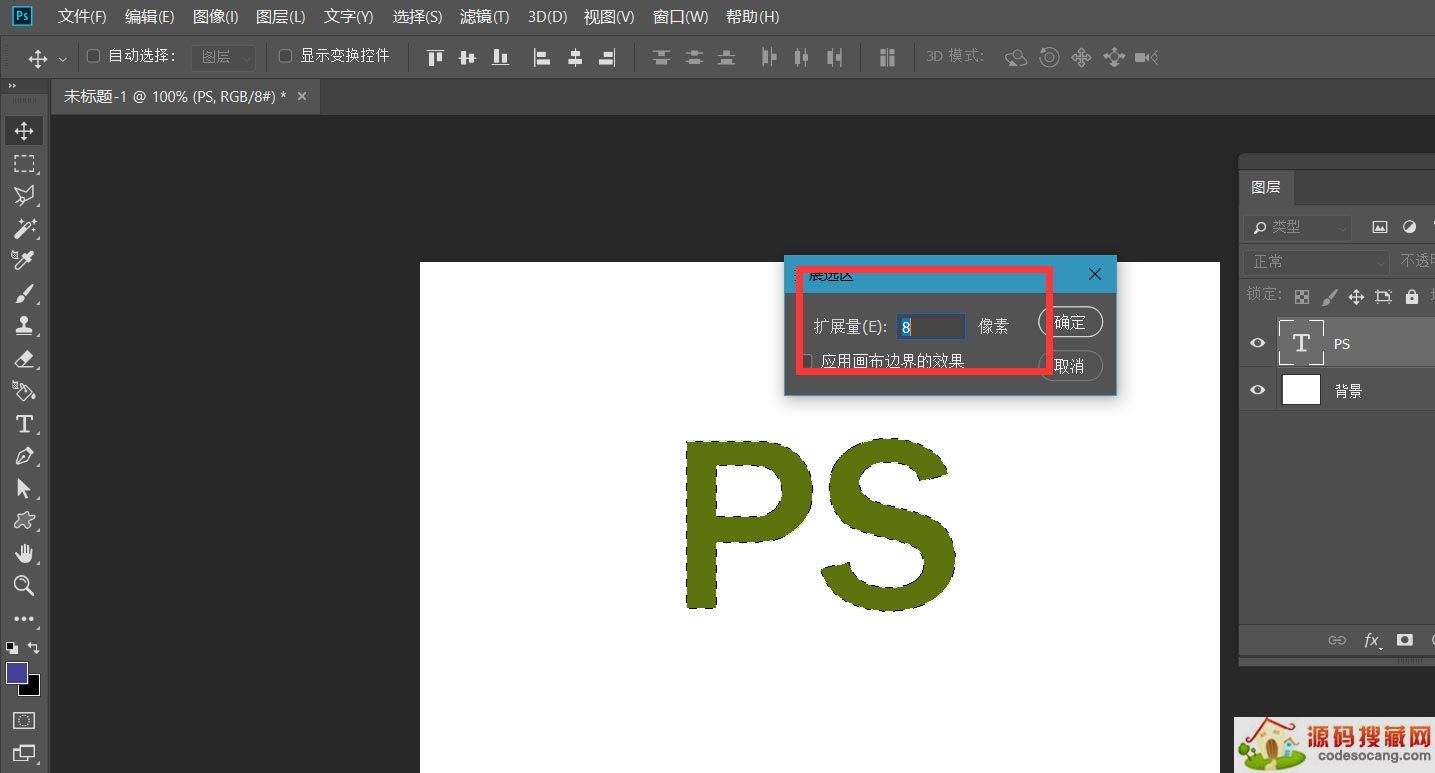This screenshot has width=1435, height=773.
Task: Click Align top edges in options bar
Action: click(x=435, y=57)
